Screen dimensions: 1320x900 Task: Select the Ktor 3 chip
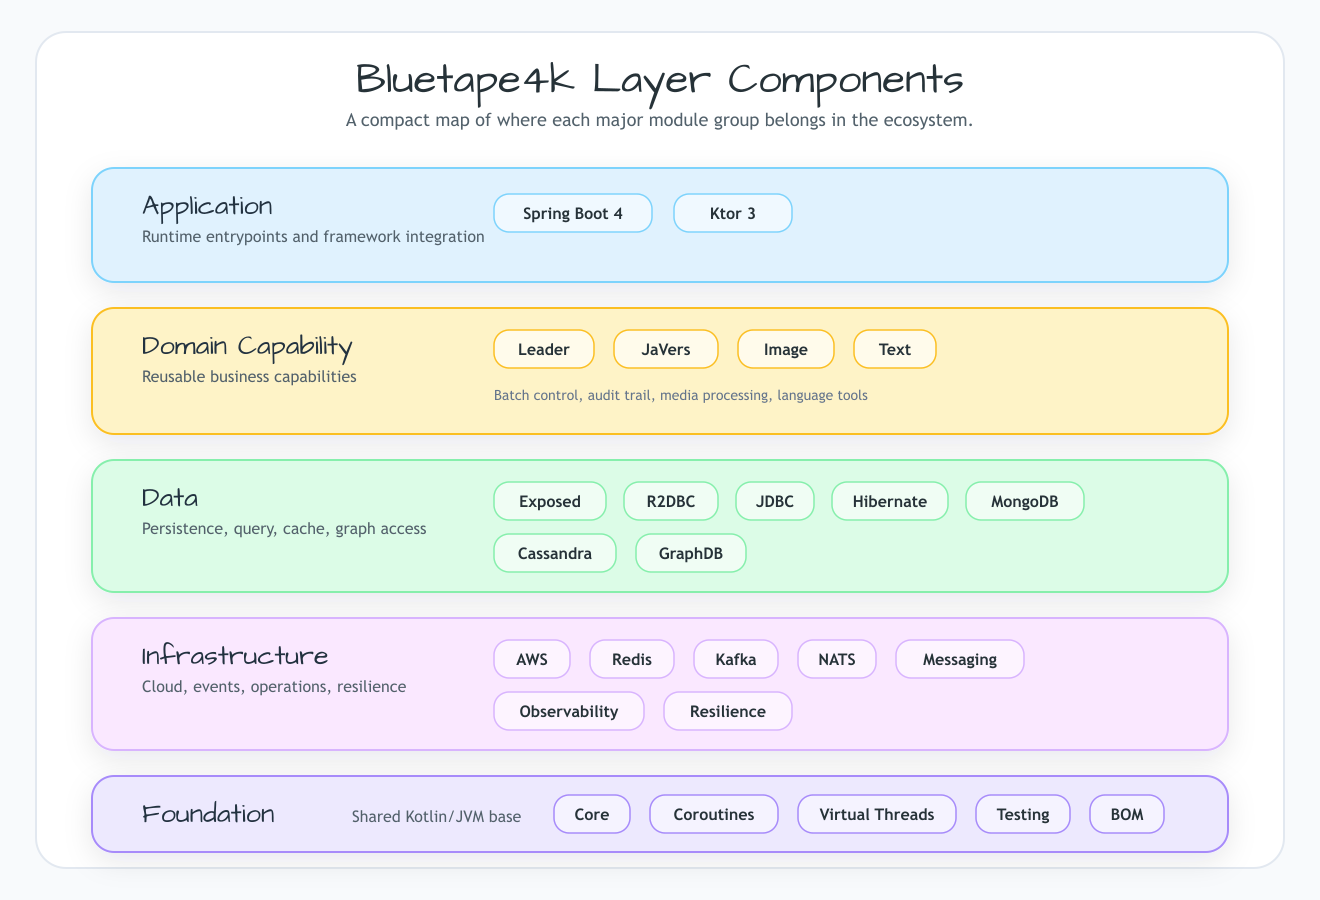click(x=733, y=213)
